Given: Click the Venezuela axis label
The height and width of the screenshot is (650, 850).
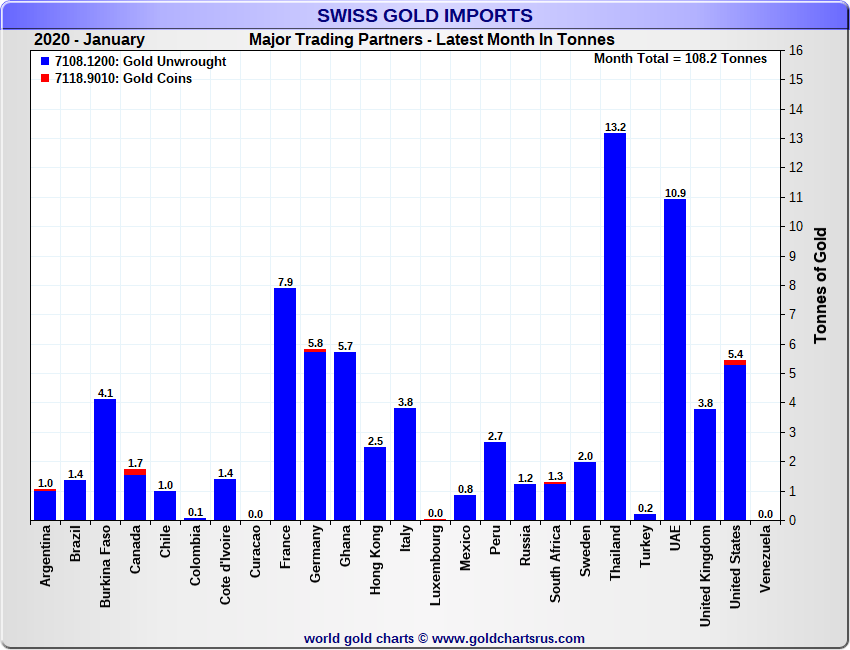Looking at the screenshot, I should [766, 558].
